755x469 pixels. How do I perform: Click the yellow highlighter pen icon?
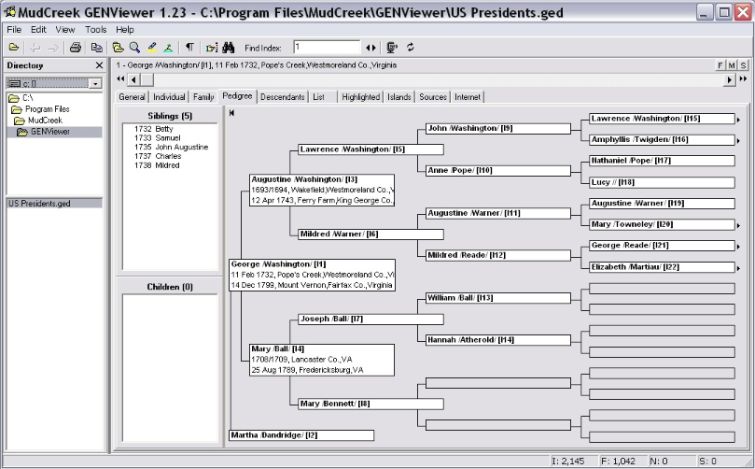[152, 47]
